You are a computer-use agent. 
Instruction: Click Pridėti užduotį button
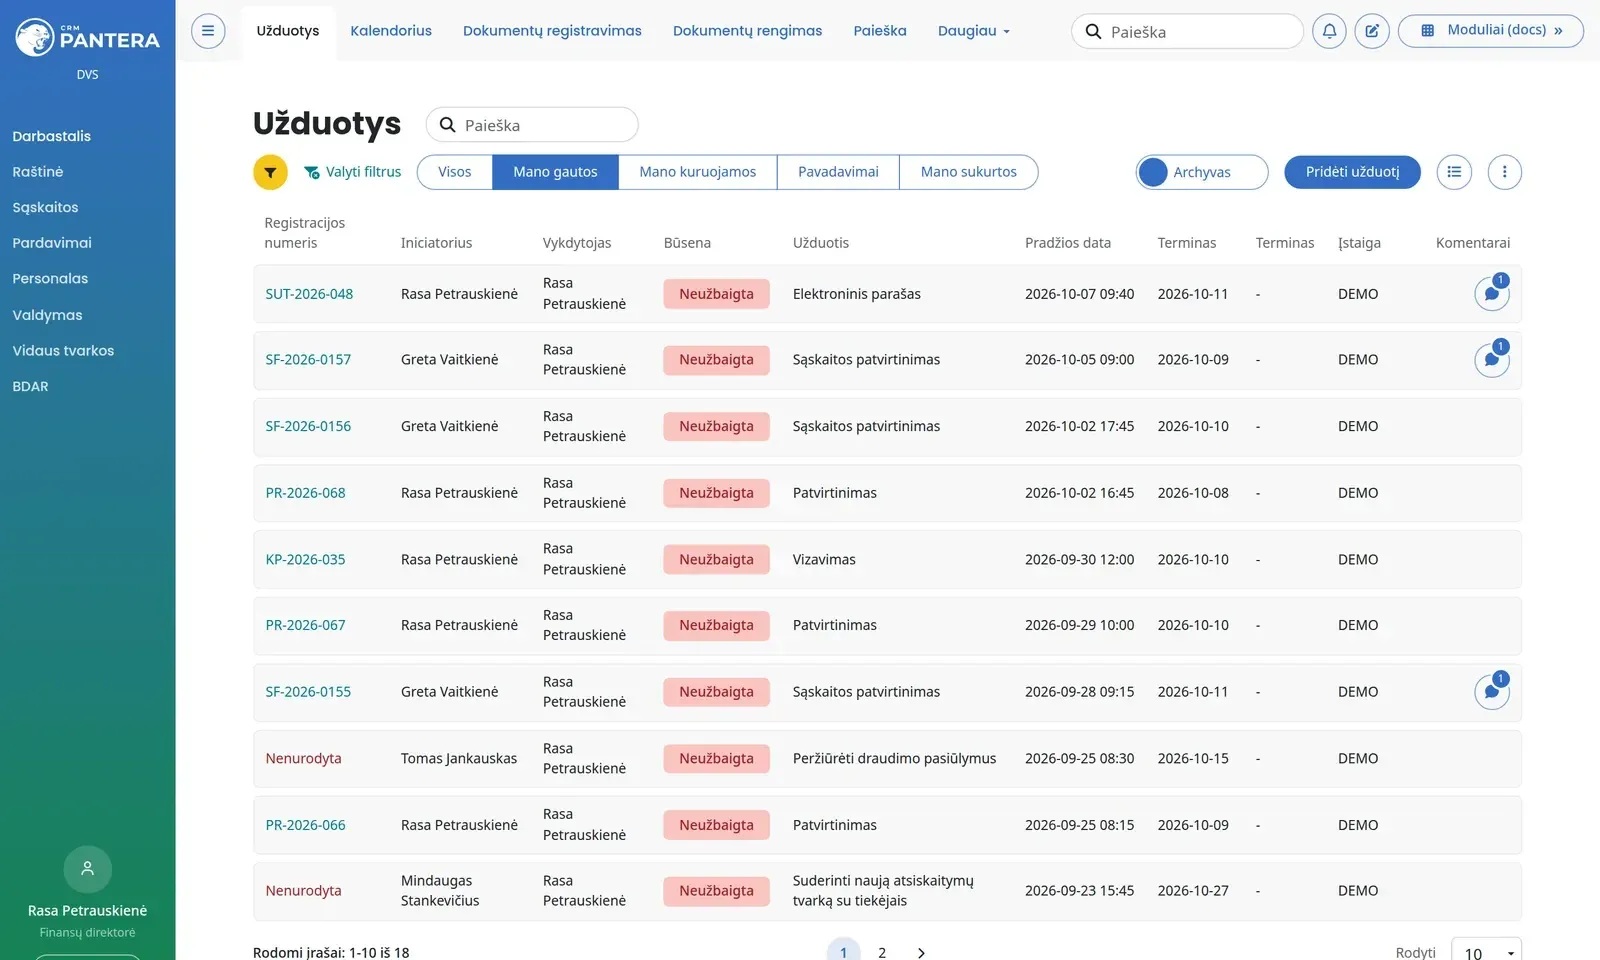coord(1352,172)
